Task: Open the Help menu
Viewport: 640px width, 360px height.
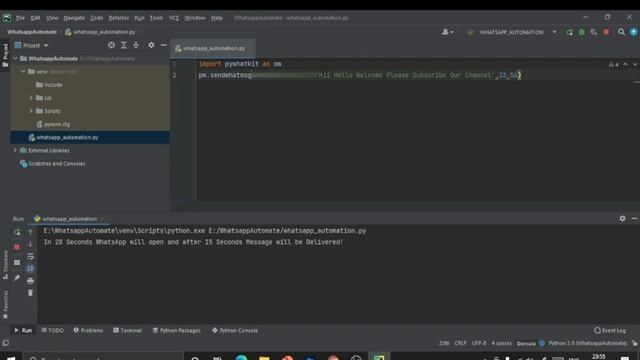Action: click(x=217, y=18)
